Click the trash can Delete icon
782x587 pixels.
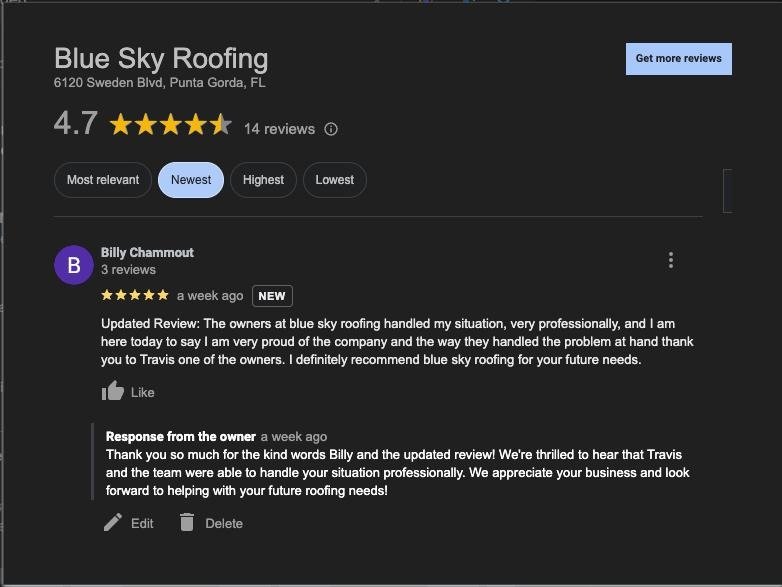pyautogui.click(x=187, y=522)
